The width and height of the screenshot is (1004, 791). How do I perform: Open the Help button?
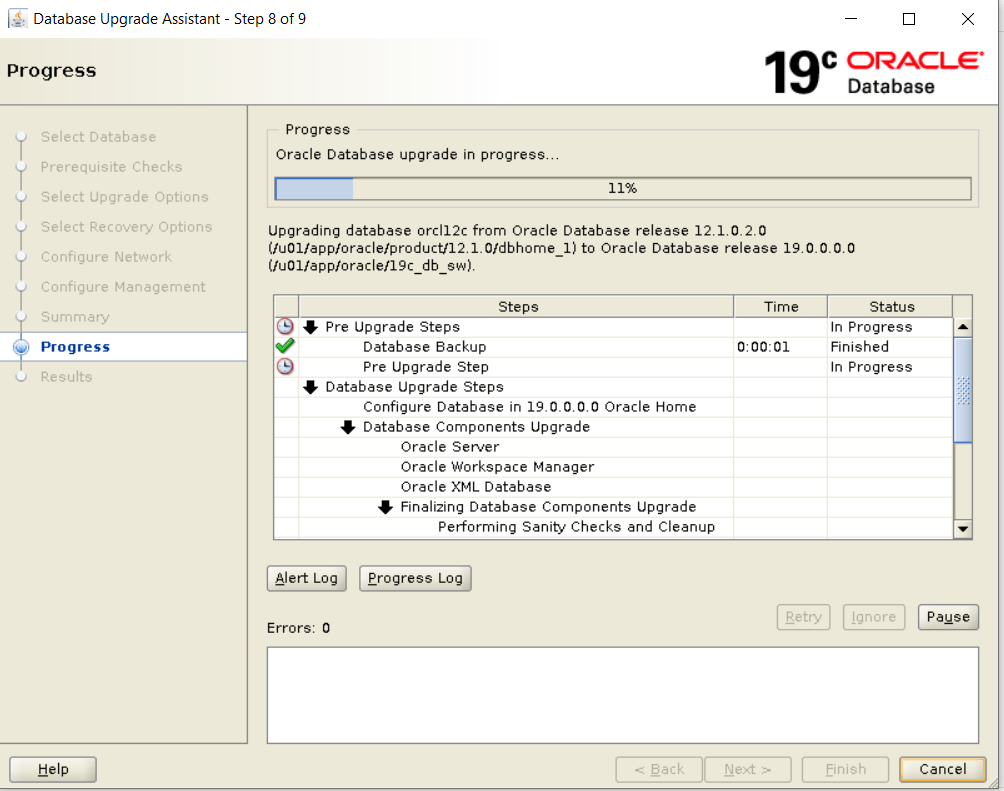pos(53,769)
